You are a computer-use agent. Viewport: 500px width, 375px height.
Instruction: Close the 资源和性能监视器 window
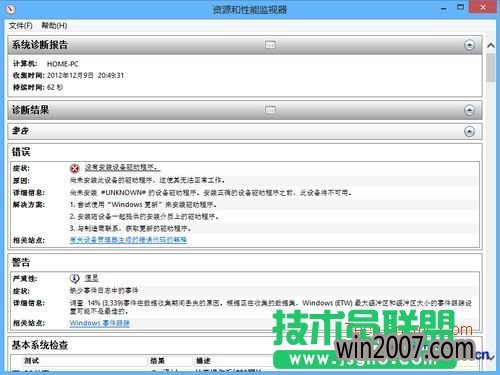pos(483,7)
